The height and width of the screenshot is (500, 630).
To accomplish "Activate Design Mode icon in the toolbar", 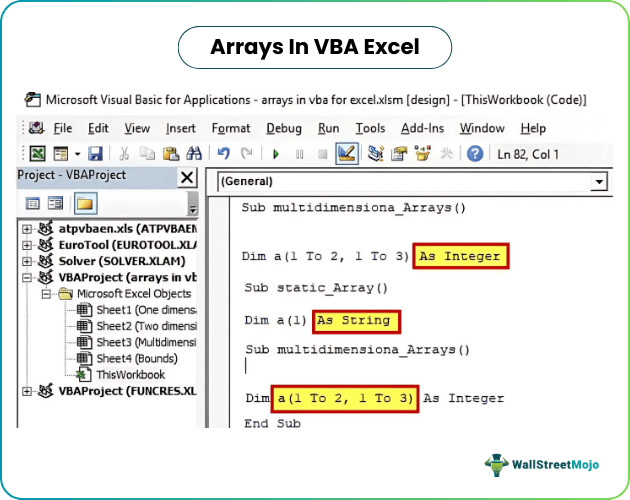I will coord(347,154).
